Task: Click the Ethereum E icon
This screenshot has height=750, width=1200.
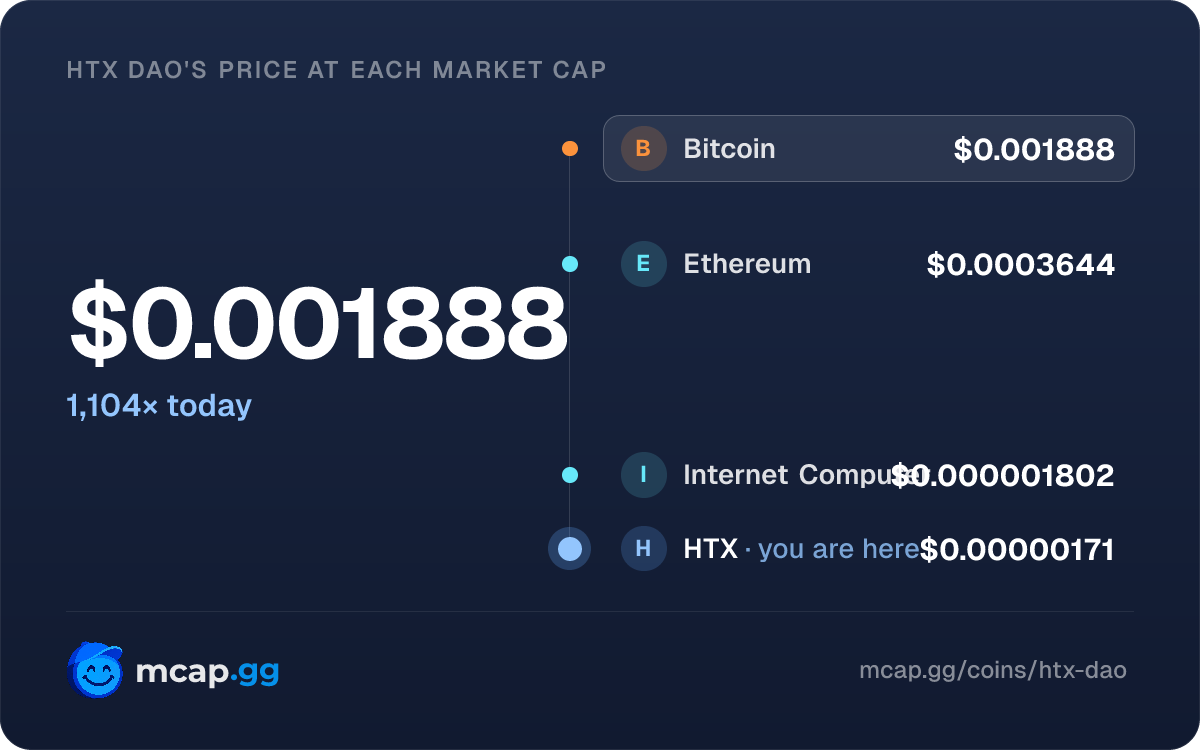Action: [643, 264]
